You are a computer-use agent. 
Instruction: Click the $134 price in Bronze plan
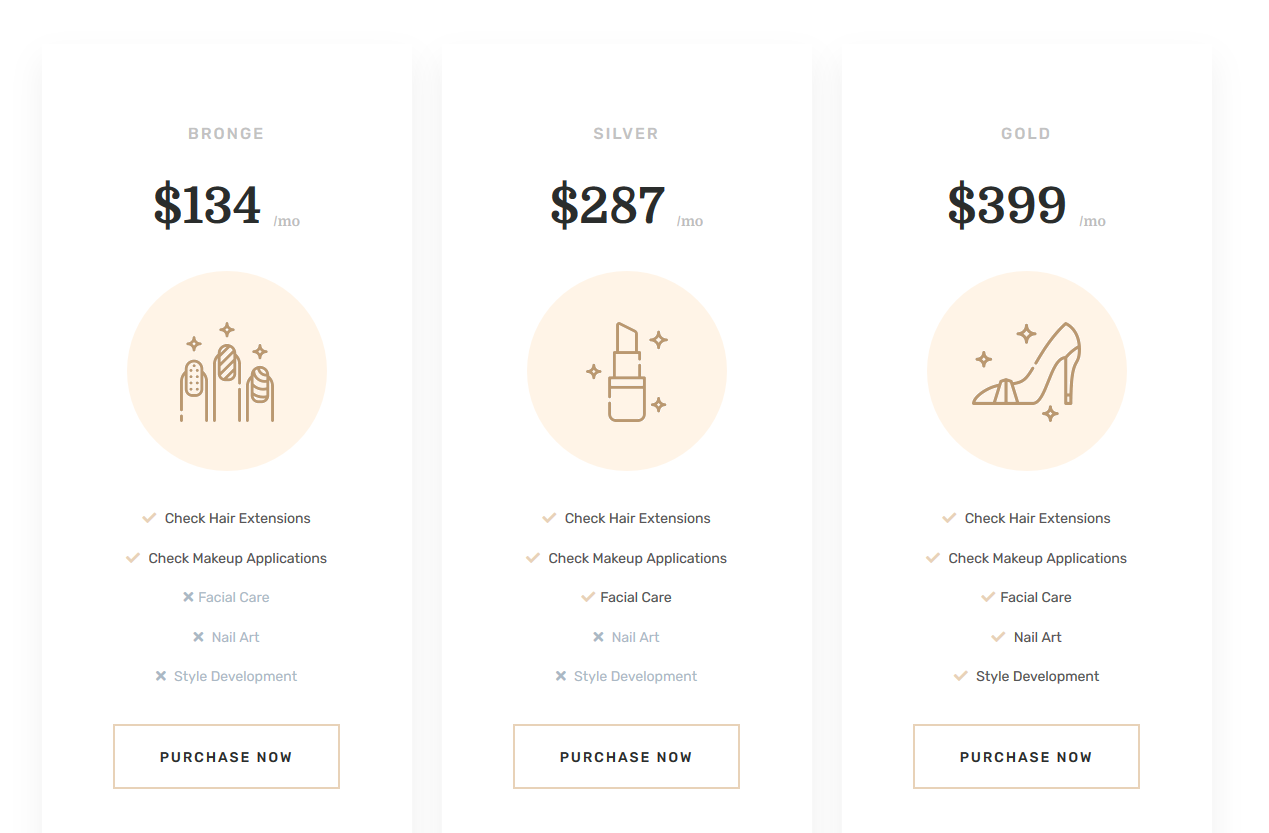(x=207, y=205)
